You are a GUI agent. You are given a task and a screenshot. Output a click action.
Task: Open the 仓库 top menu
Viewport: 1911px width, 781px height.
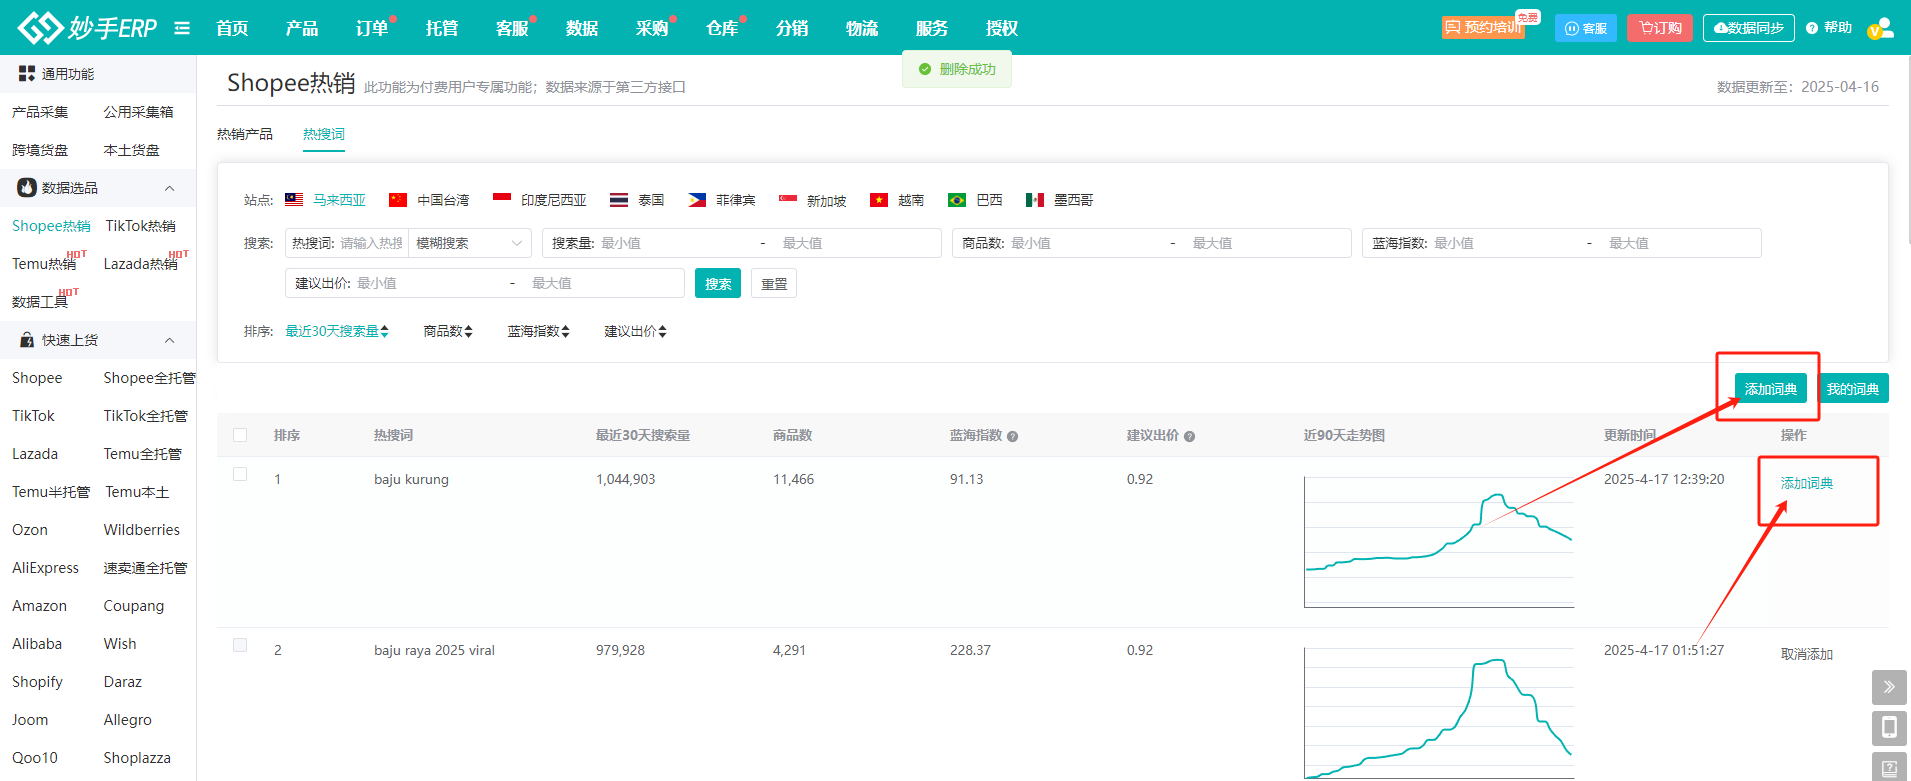(722, 28)
